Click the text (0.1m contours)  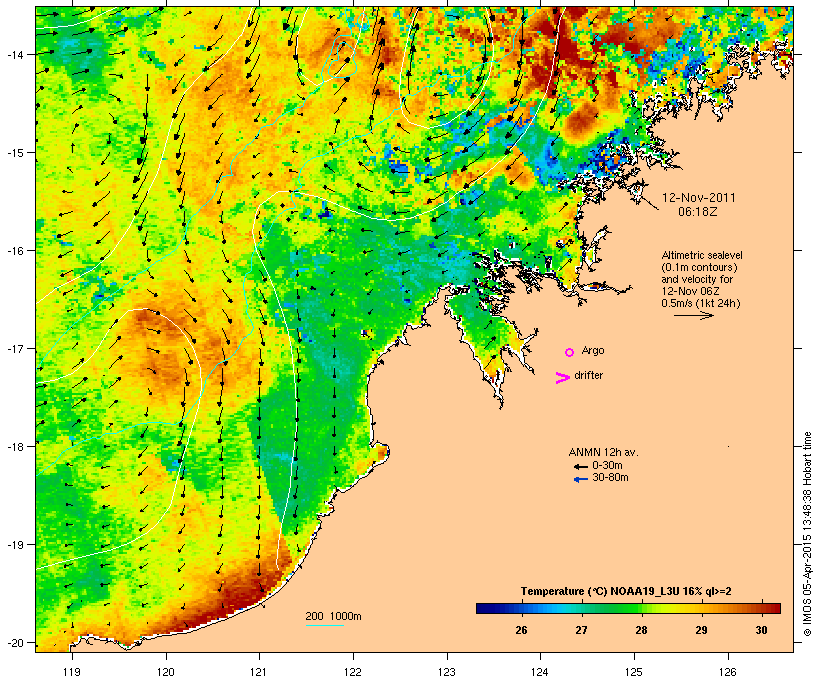699,267
